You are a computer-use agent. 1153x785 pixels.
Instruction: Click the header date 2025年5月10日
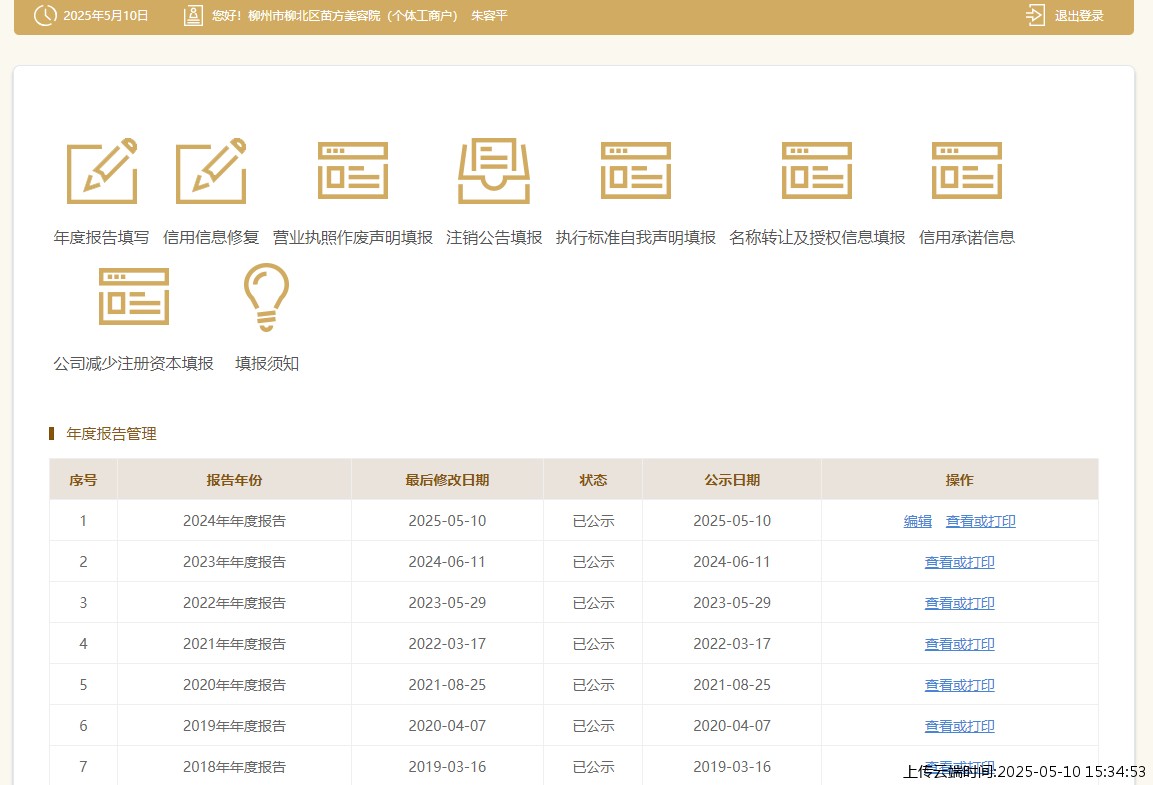(106, 15)
